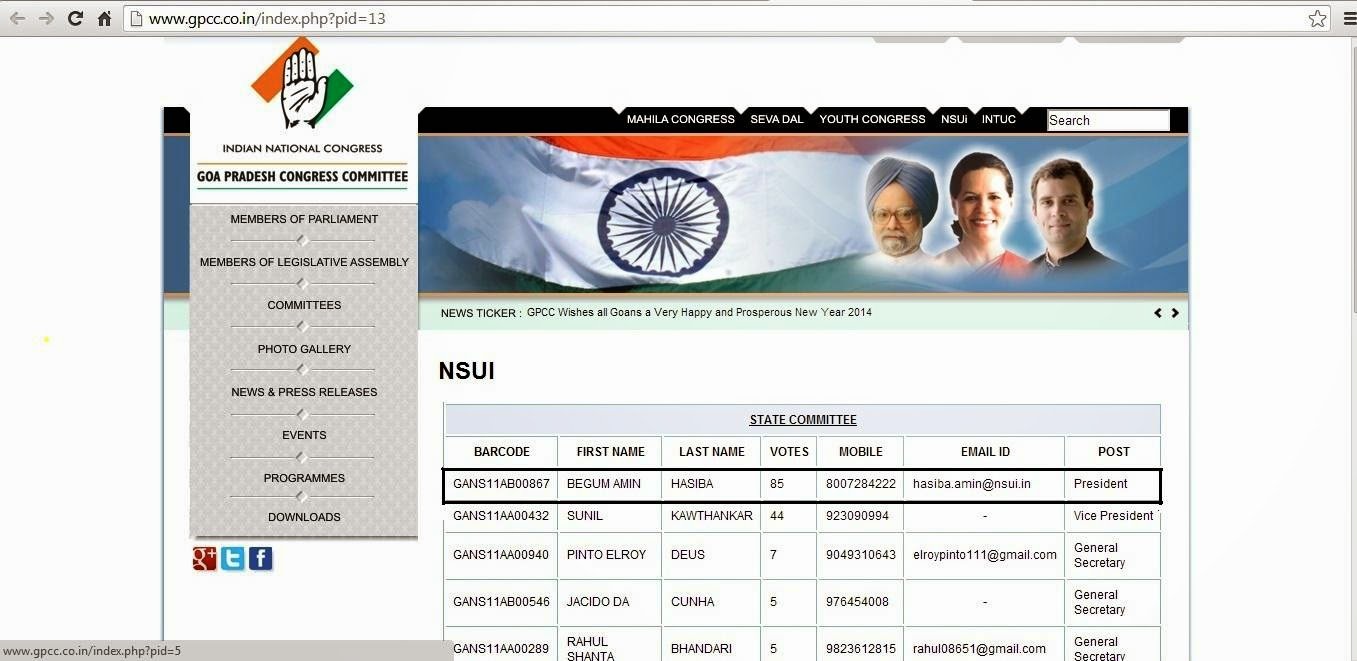Open the Google Plus icon
The image size is (1357, 661).
pos(205,559)
